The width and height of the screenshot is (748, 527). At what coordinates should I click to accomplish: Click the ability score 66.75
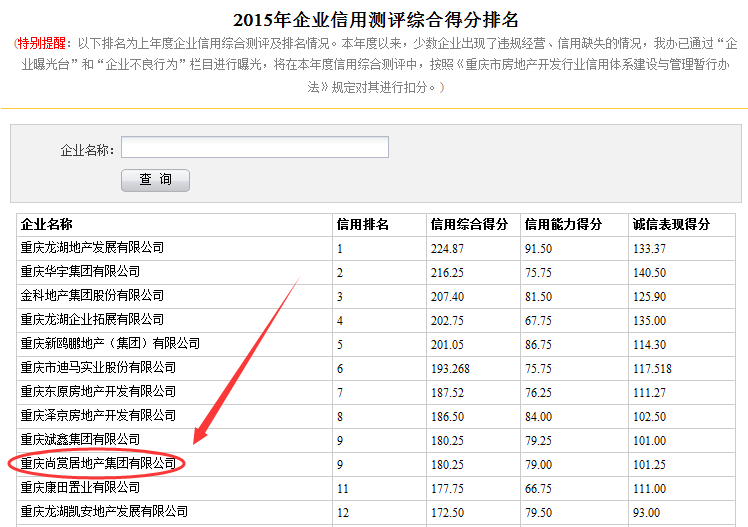[x=538, y=488]
